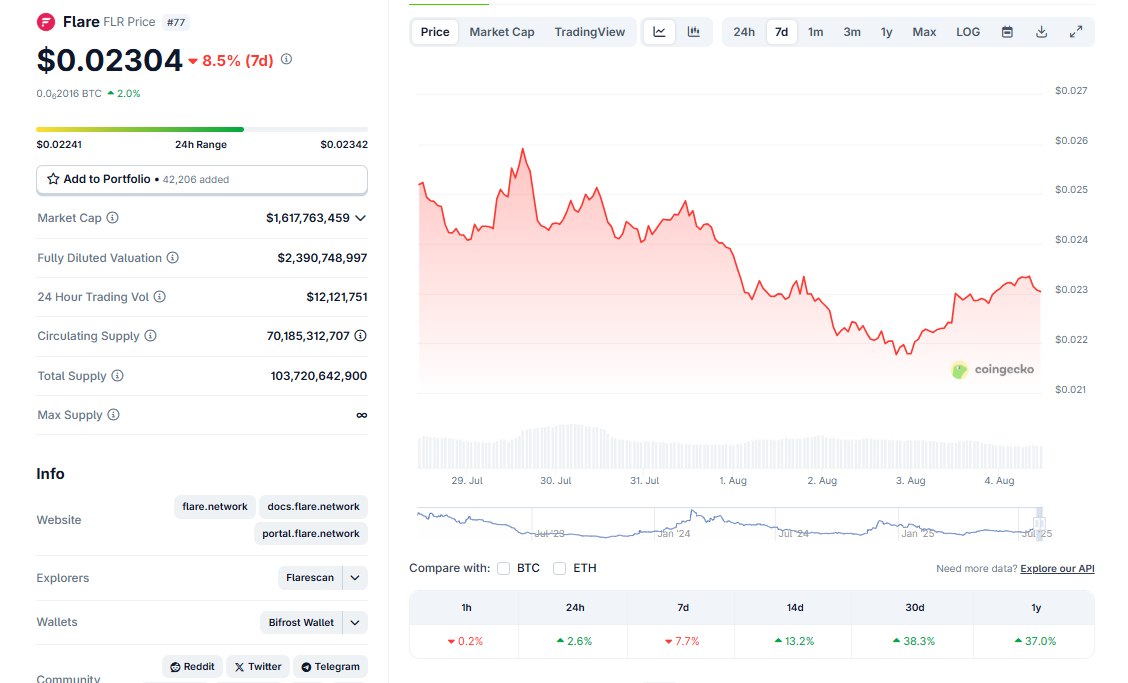Open info icon next to 70,185,312,707 value

[x=360, y=336]
